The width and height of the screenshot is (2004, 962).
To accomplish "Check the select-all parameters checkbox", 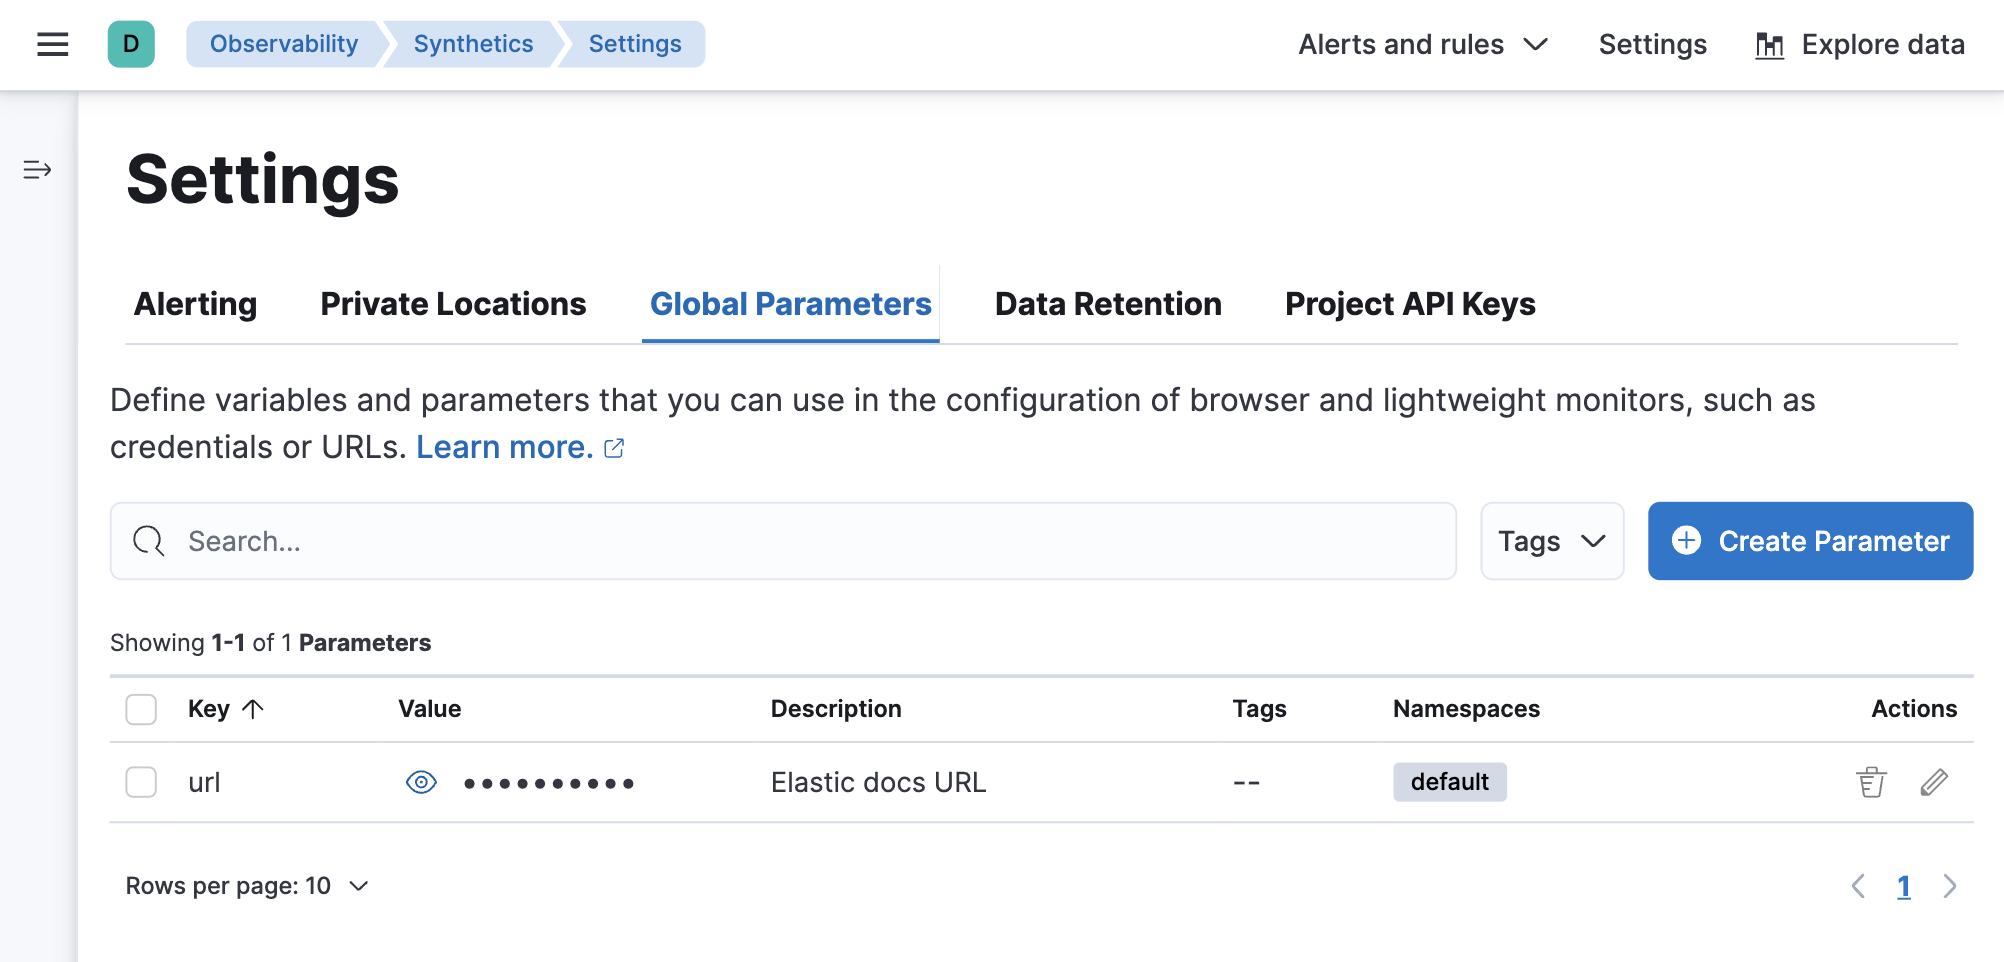I will (x=141, y=709).
